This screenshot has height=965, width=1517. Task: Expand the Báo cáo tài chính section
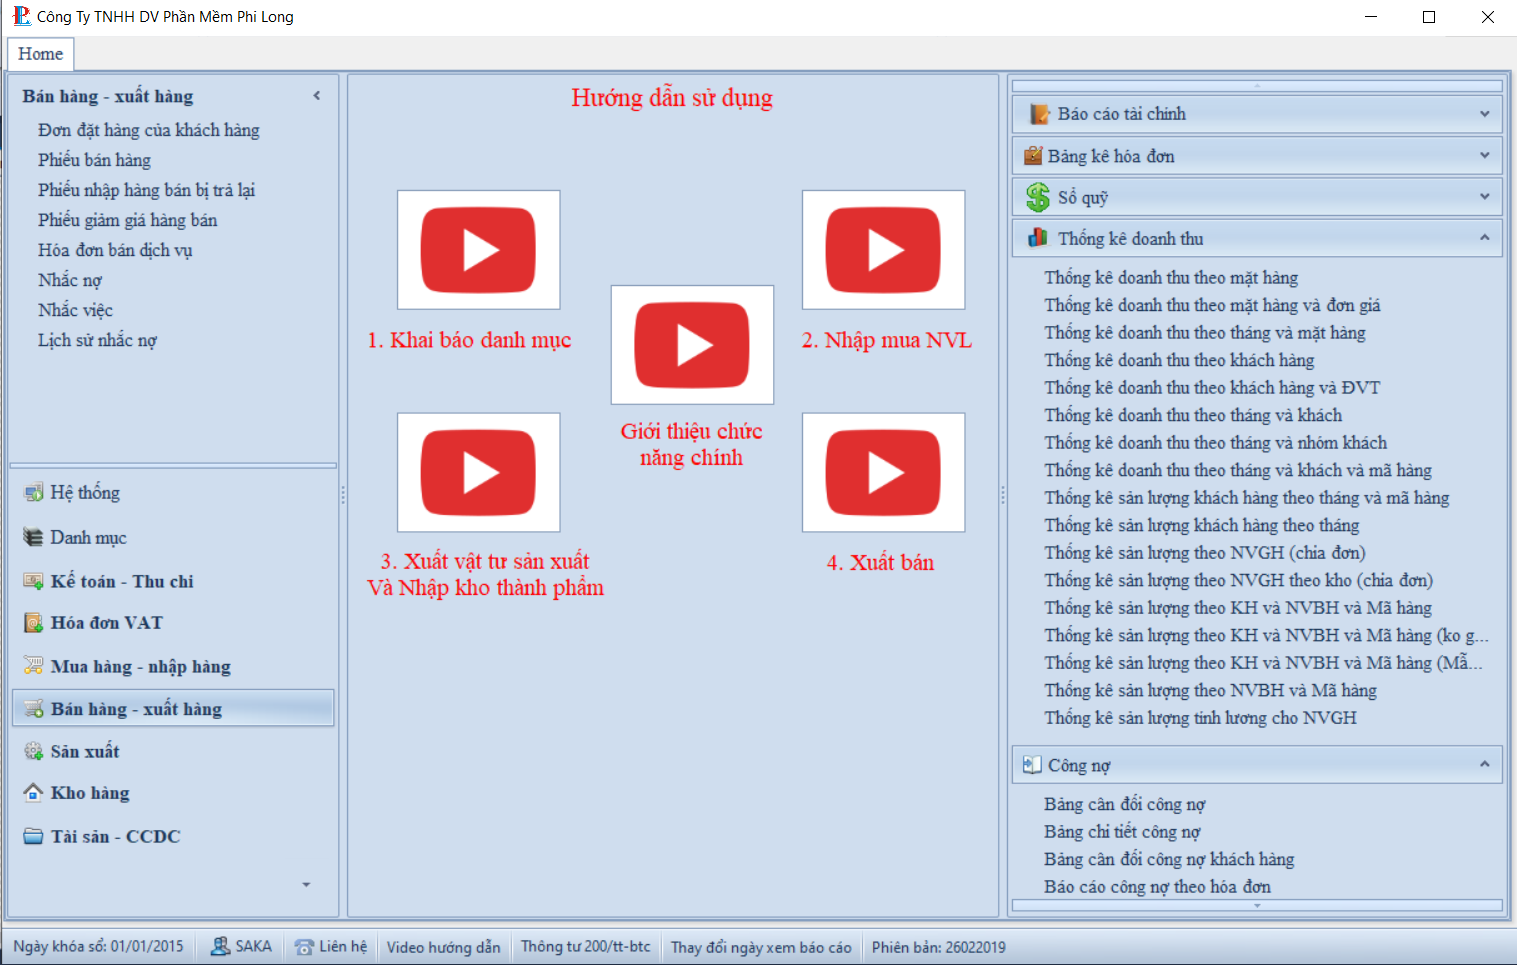(1484, 114)
